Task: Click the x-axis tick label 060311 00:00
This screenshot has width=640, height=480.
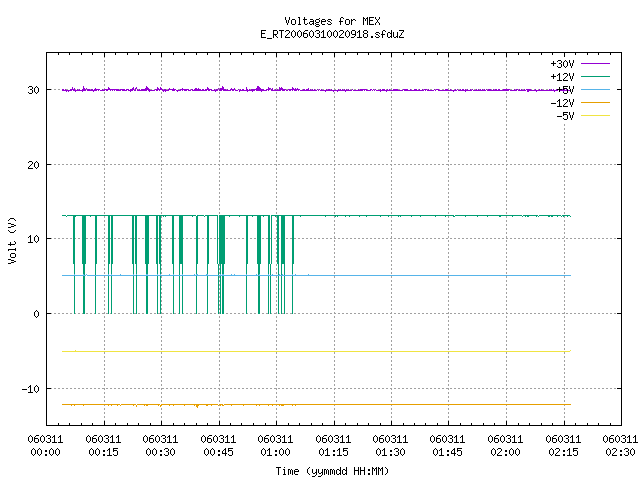Action: pyautogui.click(x=45, y=446)
